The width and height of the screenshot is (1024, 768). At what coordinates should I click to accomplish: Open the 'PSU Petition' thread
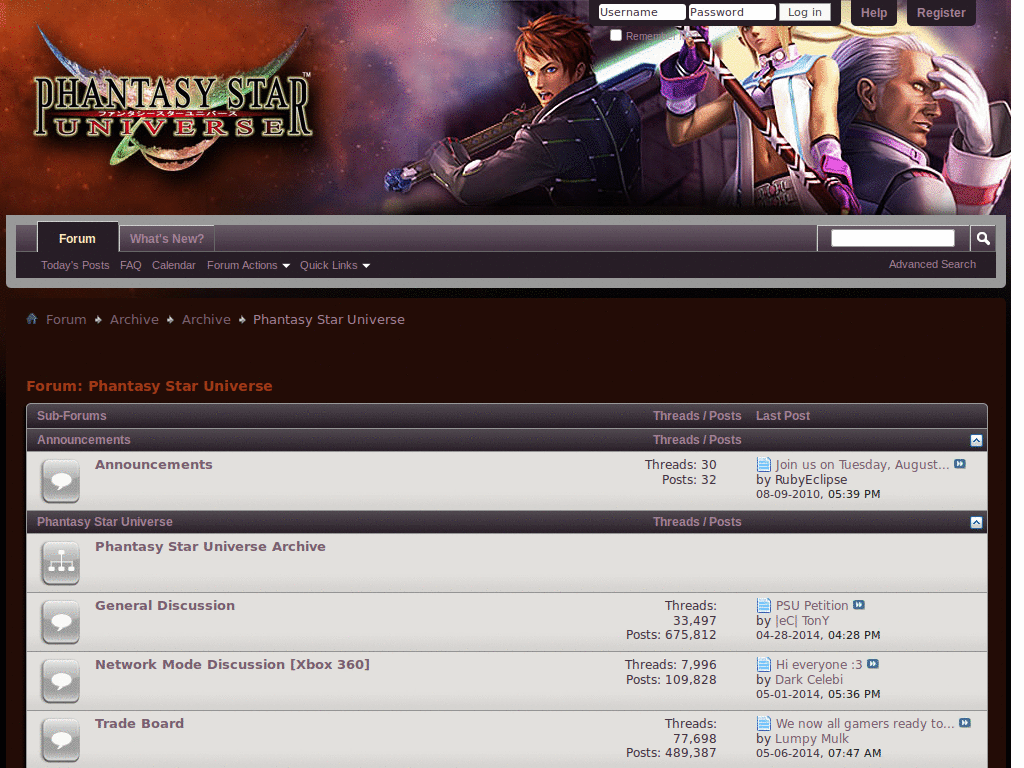(812, 605)
